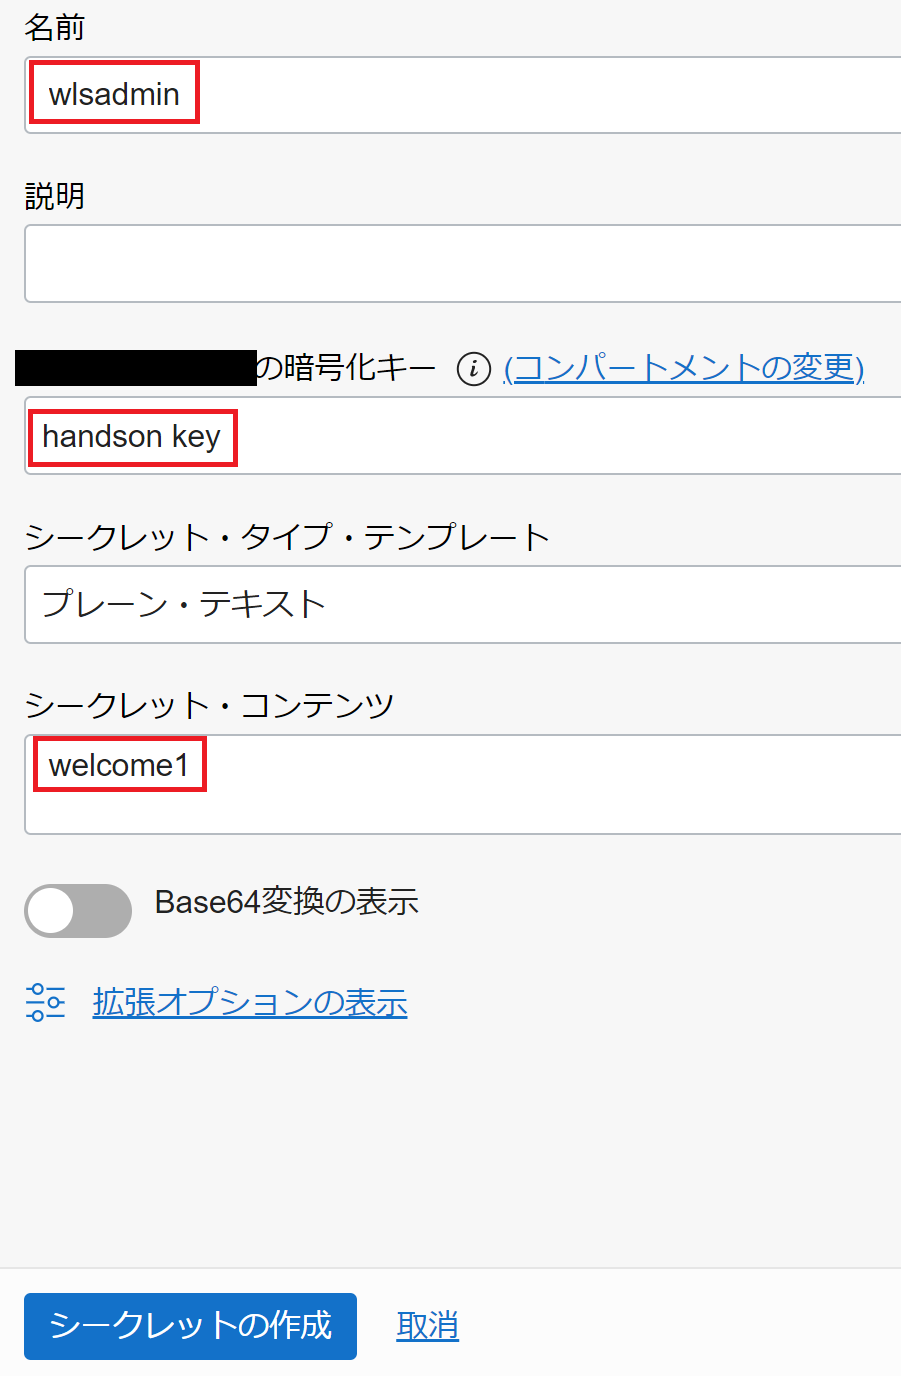Click the シークレットの作成 button
The width and height of the screenshot is (901, 1376).
(x=190, y=1326)
